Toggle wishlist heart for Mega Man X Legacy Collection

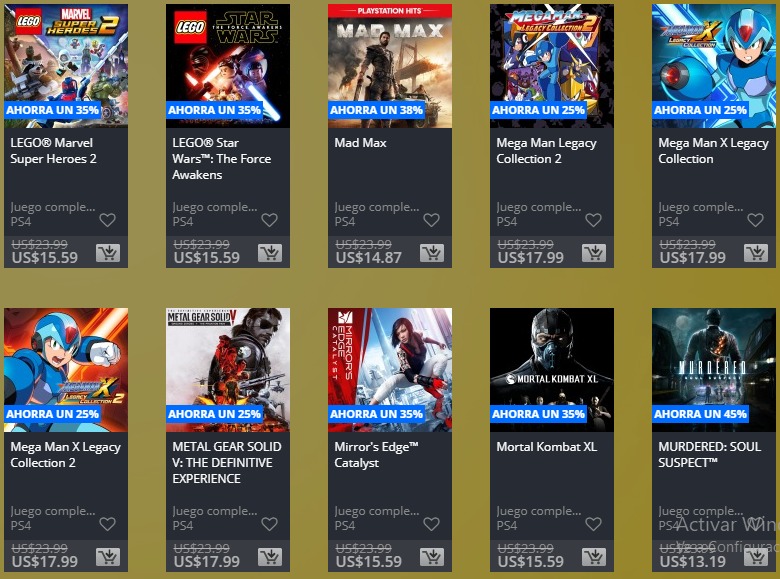[755, 220]
